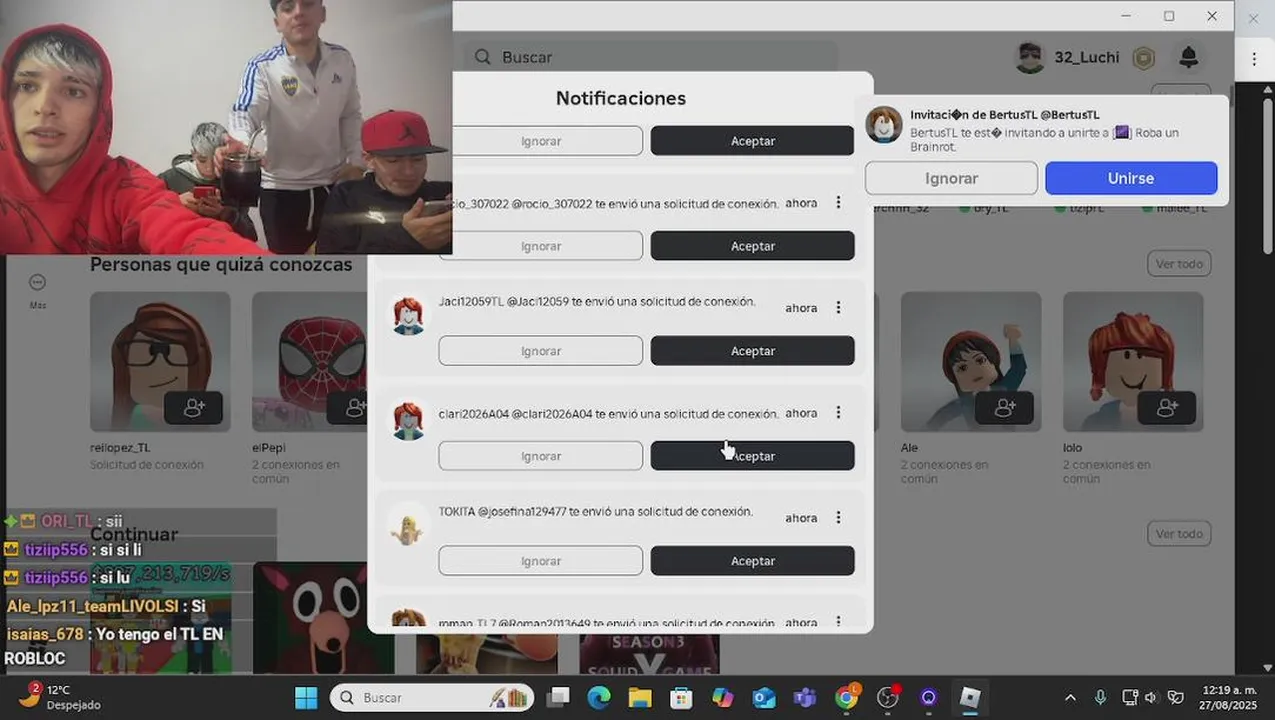Viewport: 1275px width, 720px height.
Task: Open Microsoft Teams from taskbar
Action: (x=805, y=697)
